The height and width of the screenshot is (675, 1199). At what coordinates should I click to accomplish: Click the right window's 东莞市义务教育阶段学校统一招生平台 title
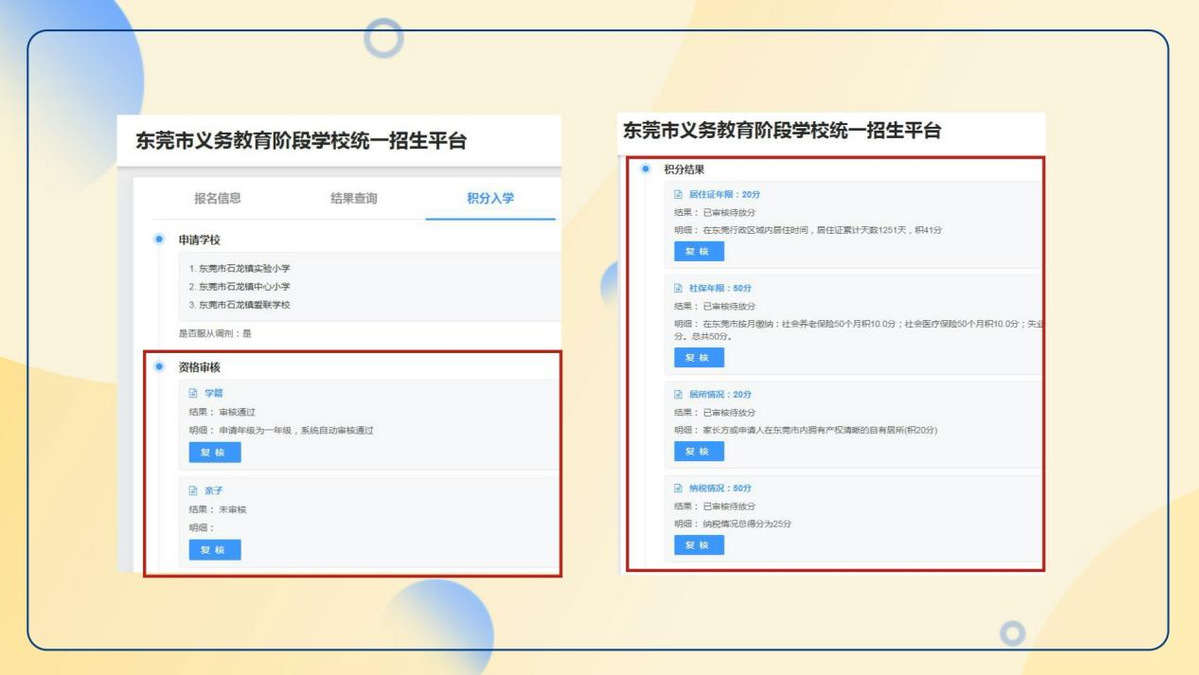click(781, 130)
